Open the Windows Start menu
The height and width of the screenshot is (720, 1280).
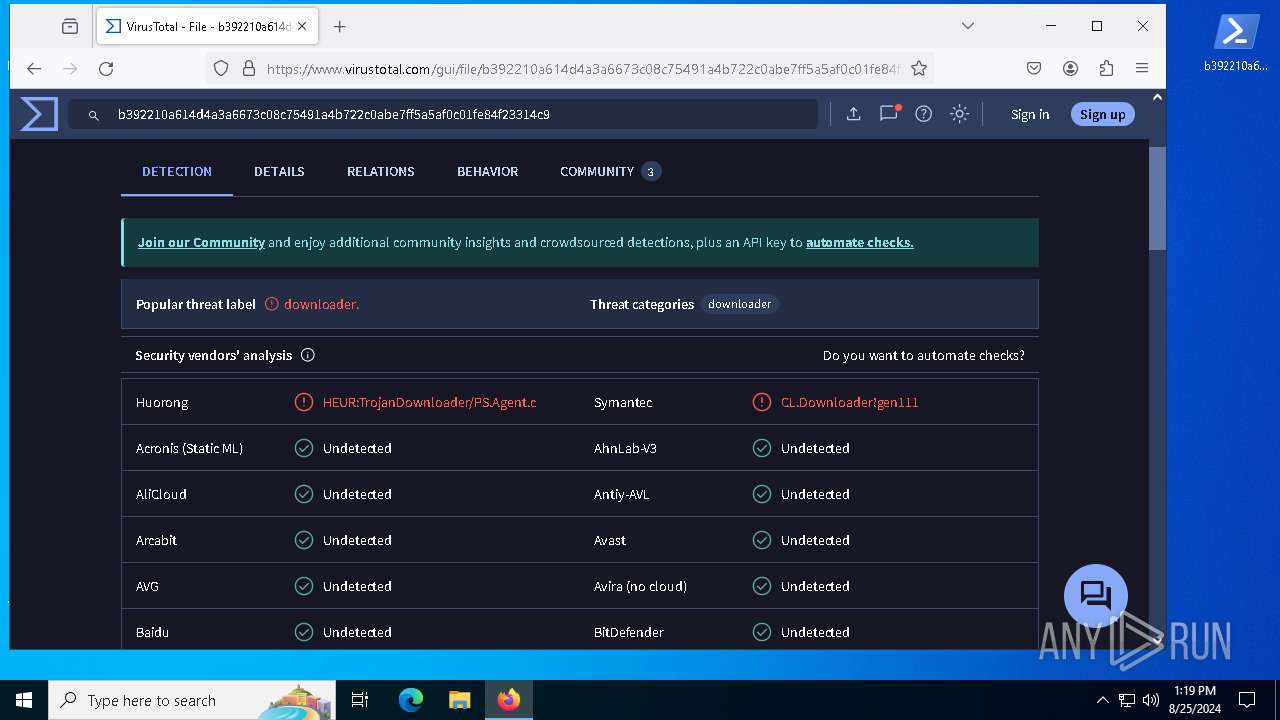pyautogui.click(x=24, y=700)
